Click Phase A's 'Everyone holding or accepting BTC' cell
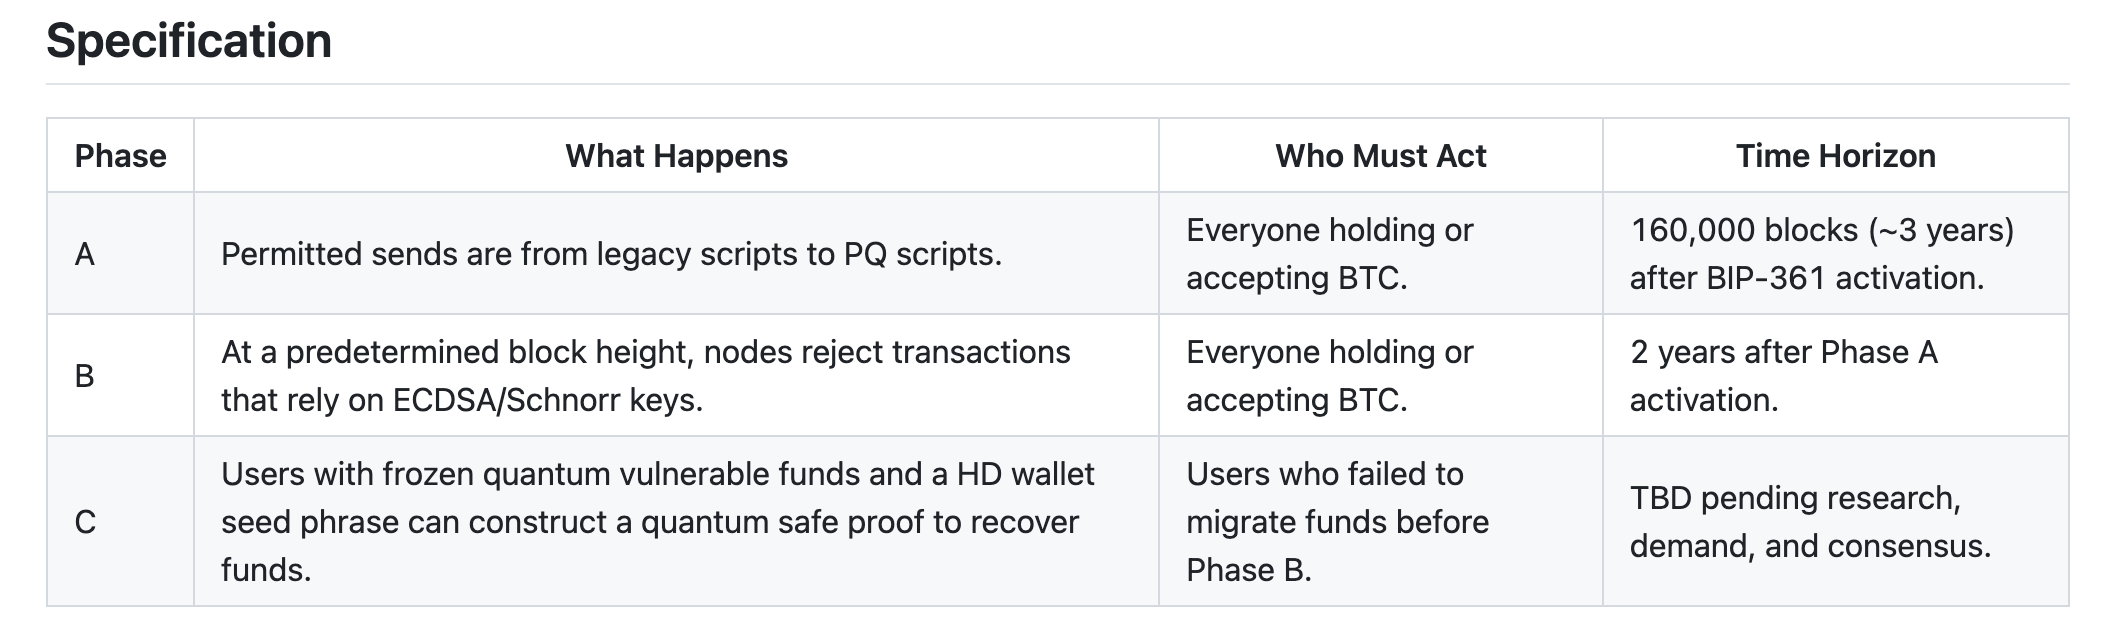This screenshot has height=643, width=2126. 1329,254
